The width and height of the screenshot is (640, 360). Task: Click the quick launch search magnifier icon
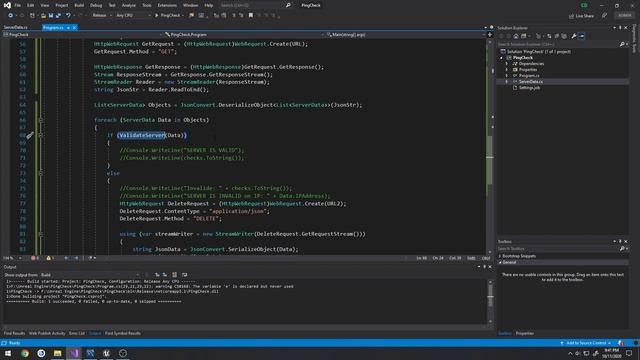click(288, 5)
